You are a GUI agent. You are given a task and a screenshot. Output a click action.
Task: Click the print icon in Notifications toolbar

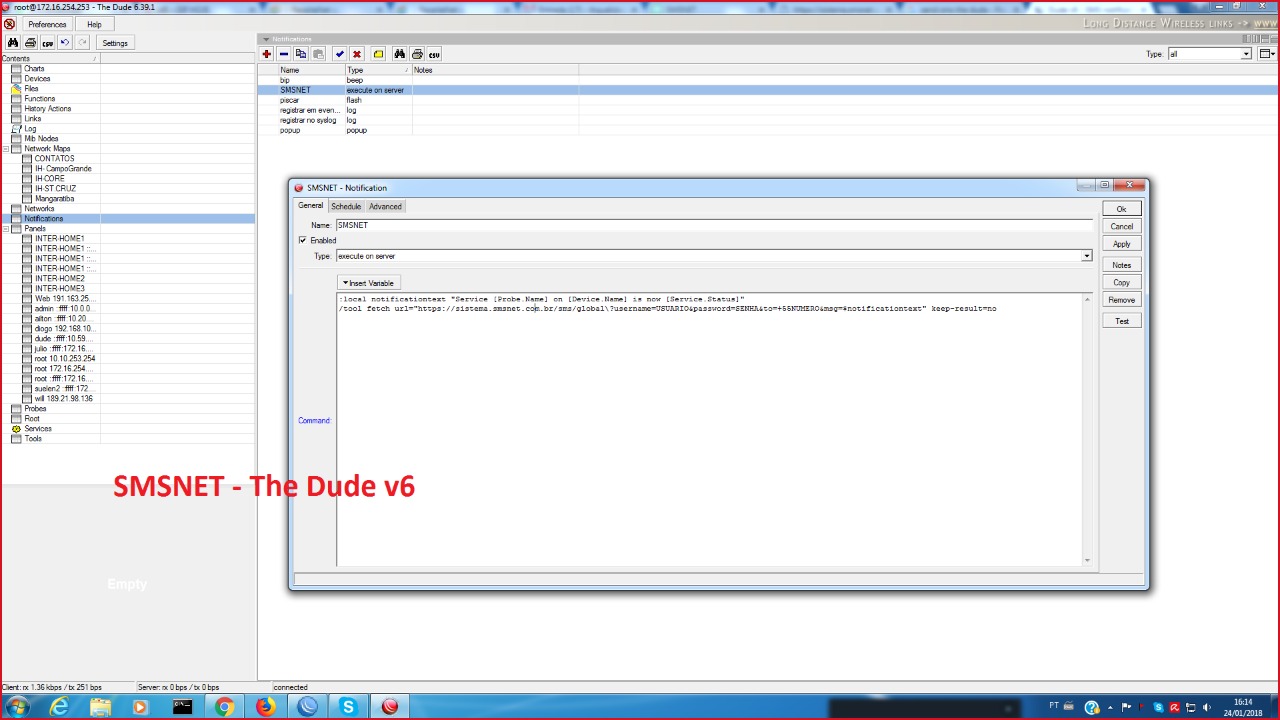point(417,54)
